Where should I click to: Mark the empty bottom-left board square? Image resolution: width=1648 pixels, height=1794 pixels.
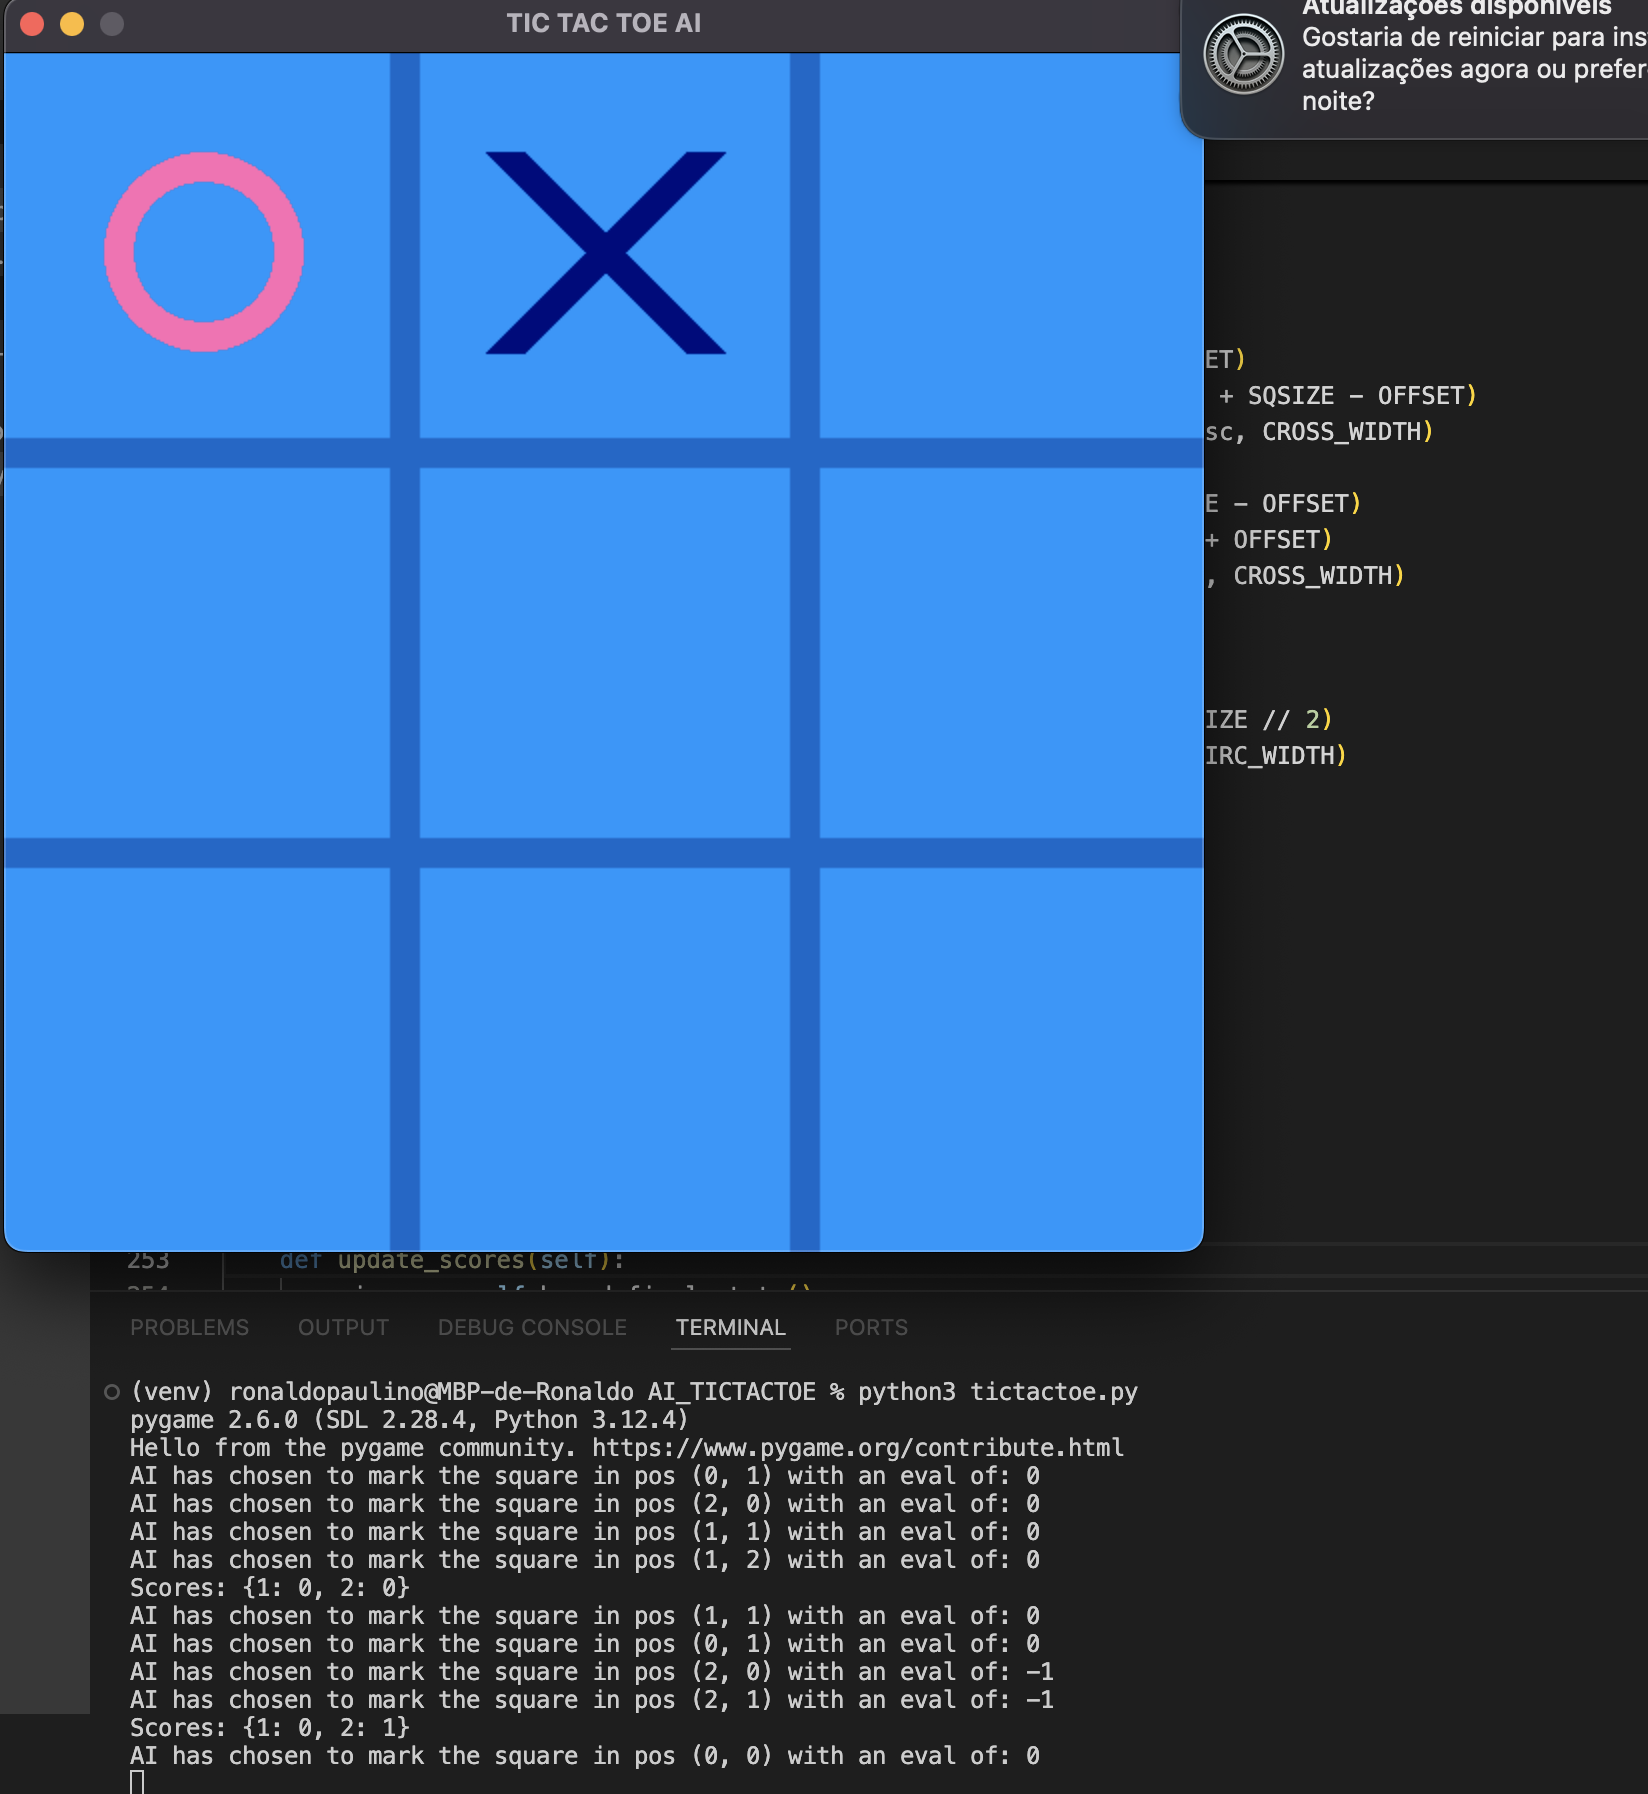197,1059
